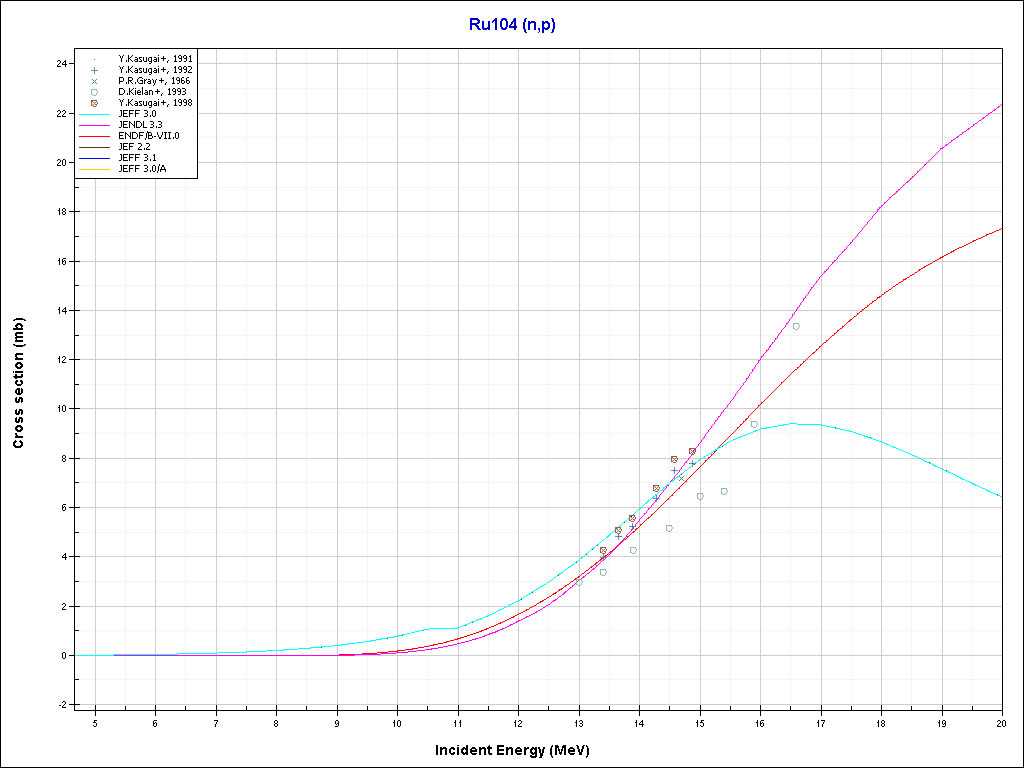
Task: Click the JEF 2.2 legend label
Action: click(x=135, y=146)
